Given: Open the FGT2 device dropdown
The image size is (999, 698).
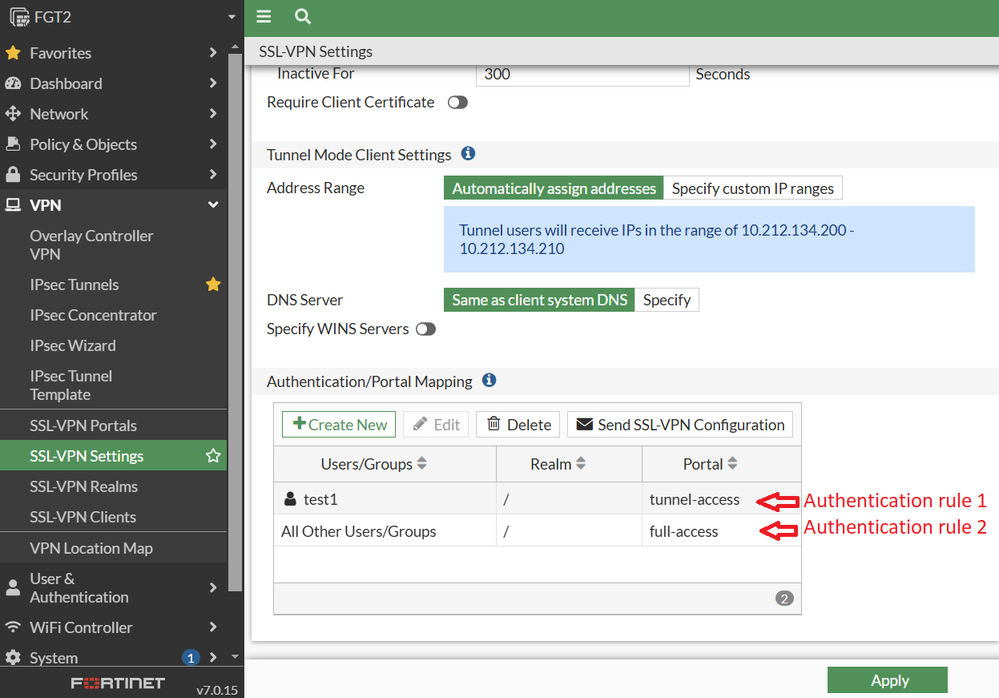Looking at the screenshot, I should pos(231,17).
